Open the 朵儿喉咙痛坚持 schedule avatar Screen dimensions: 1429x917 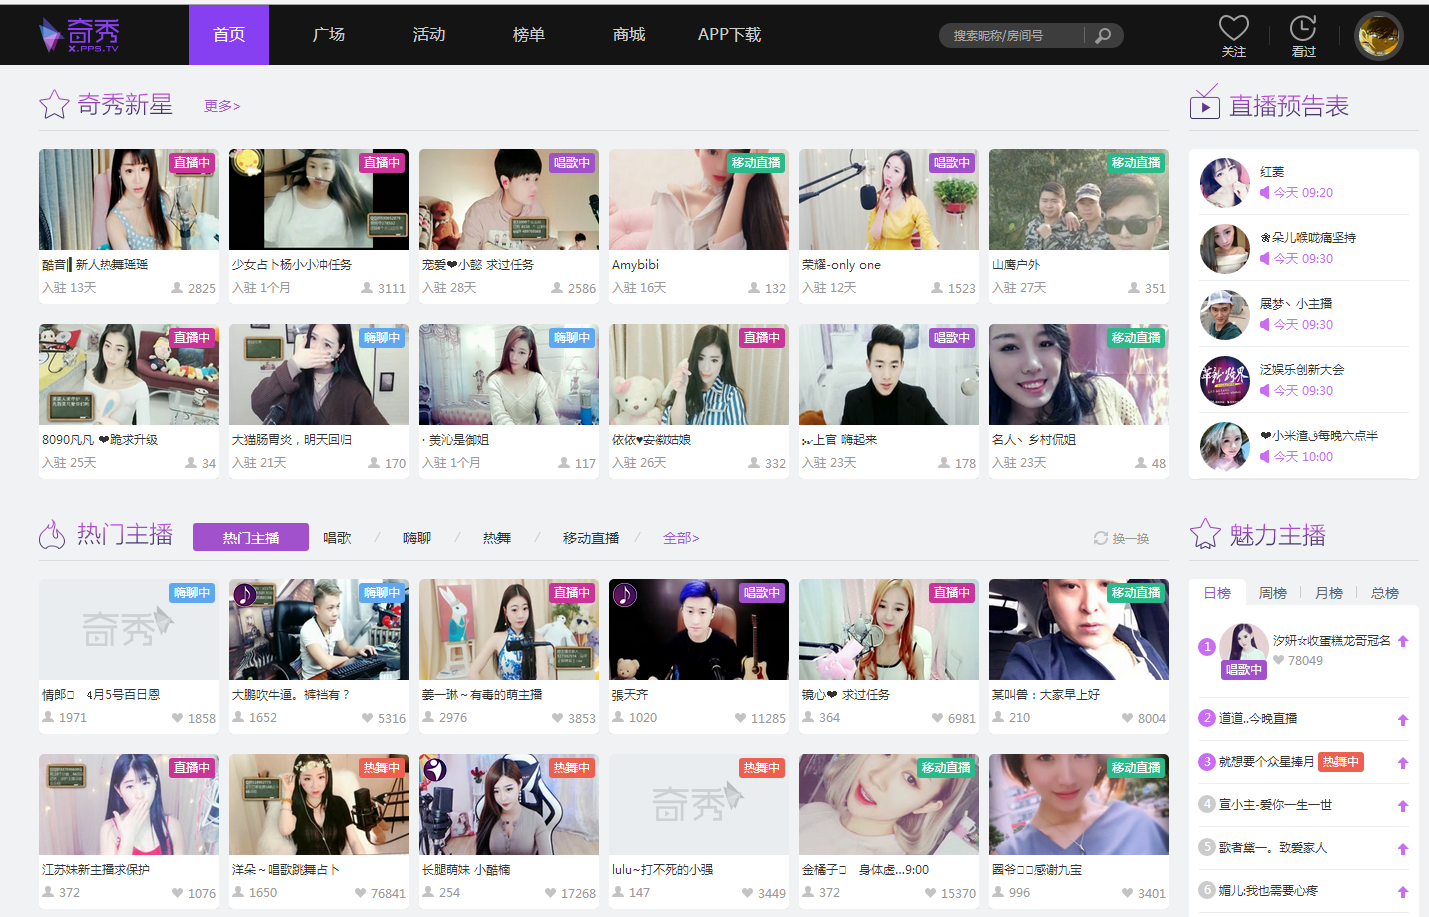pyautogui.click(x=1225, y=249)
